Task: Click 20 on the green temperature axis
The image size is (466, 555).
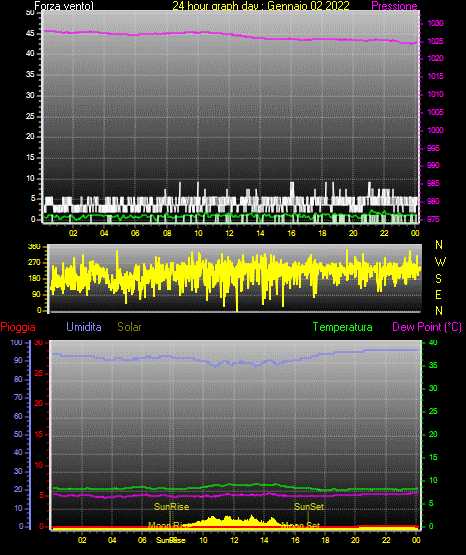Action: point(433,434)
